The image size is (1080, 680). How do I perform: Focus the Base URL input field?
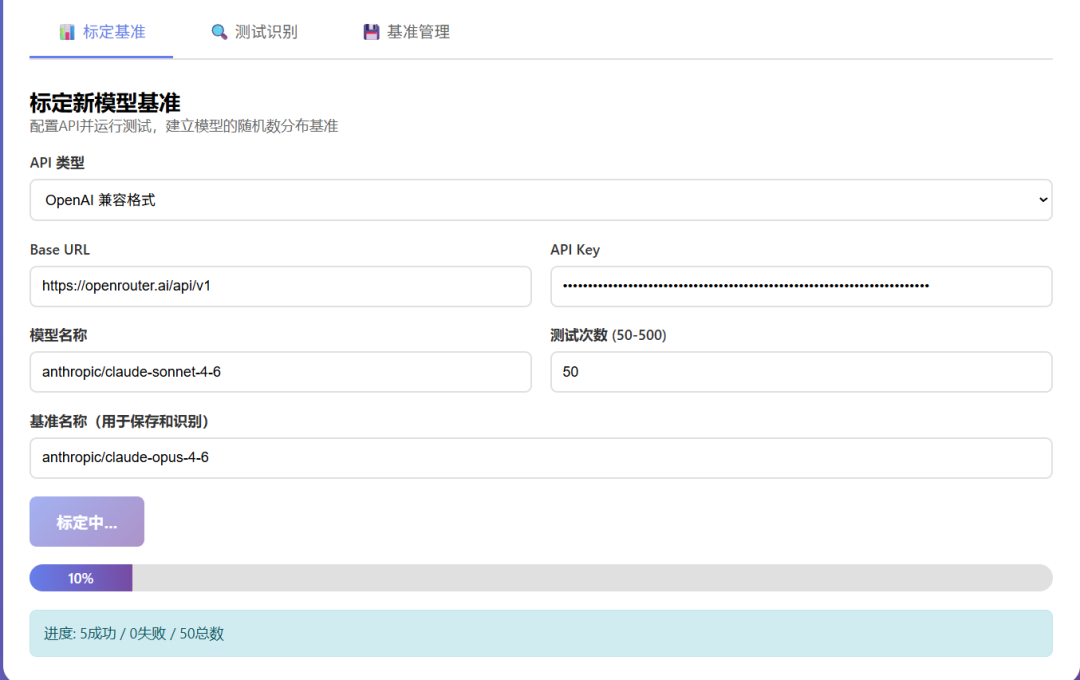(280, 286)
